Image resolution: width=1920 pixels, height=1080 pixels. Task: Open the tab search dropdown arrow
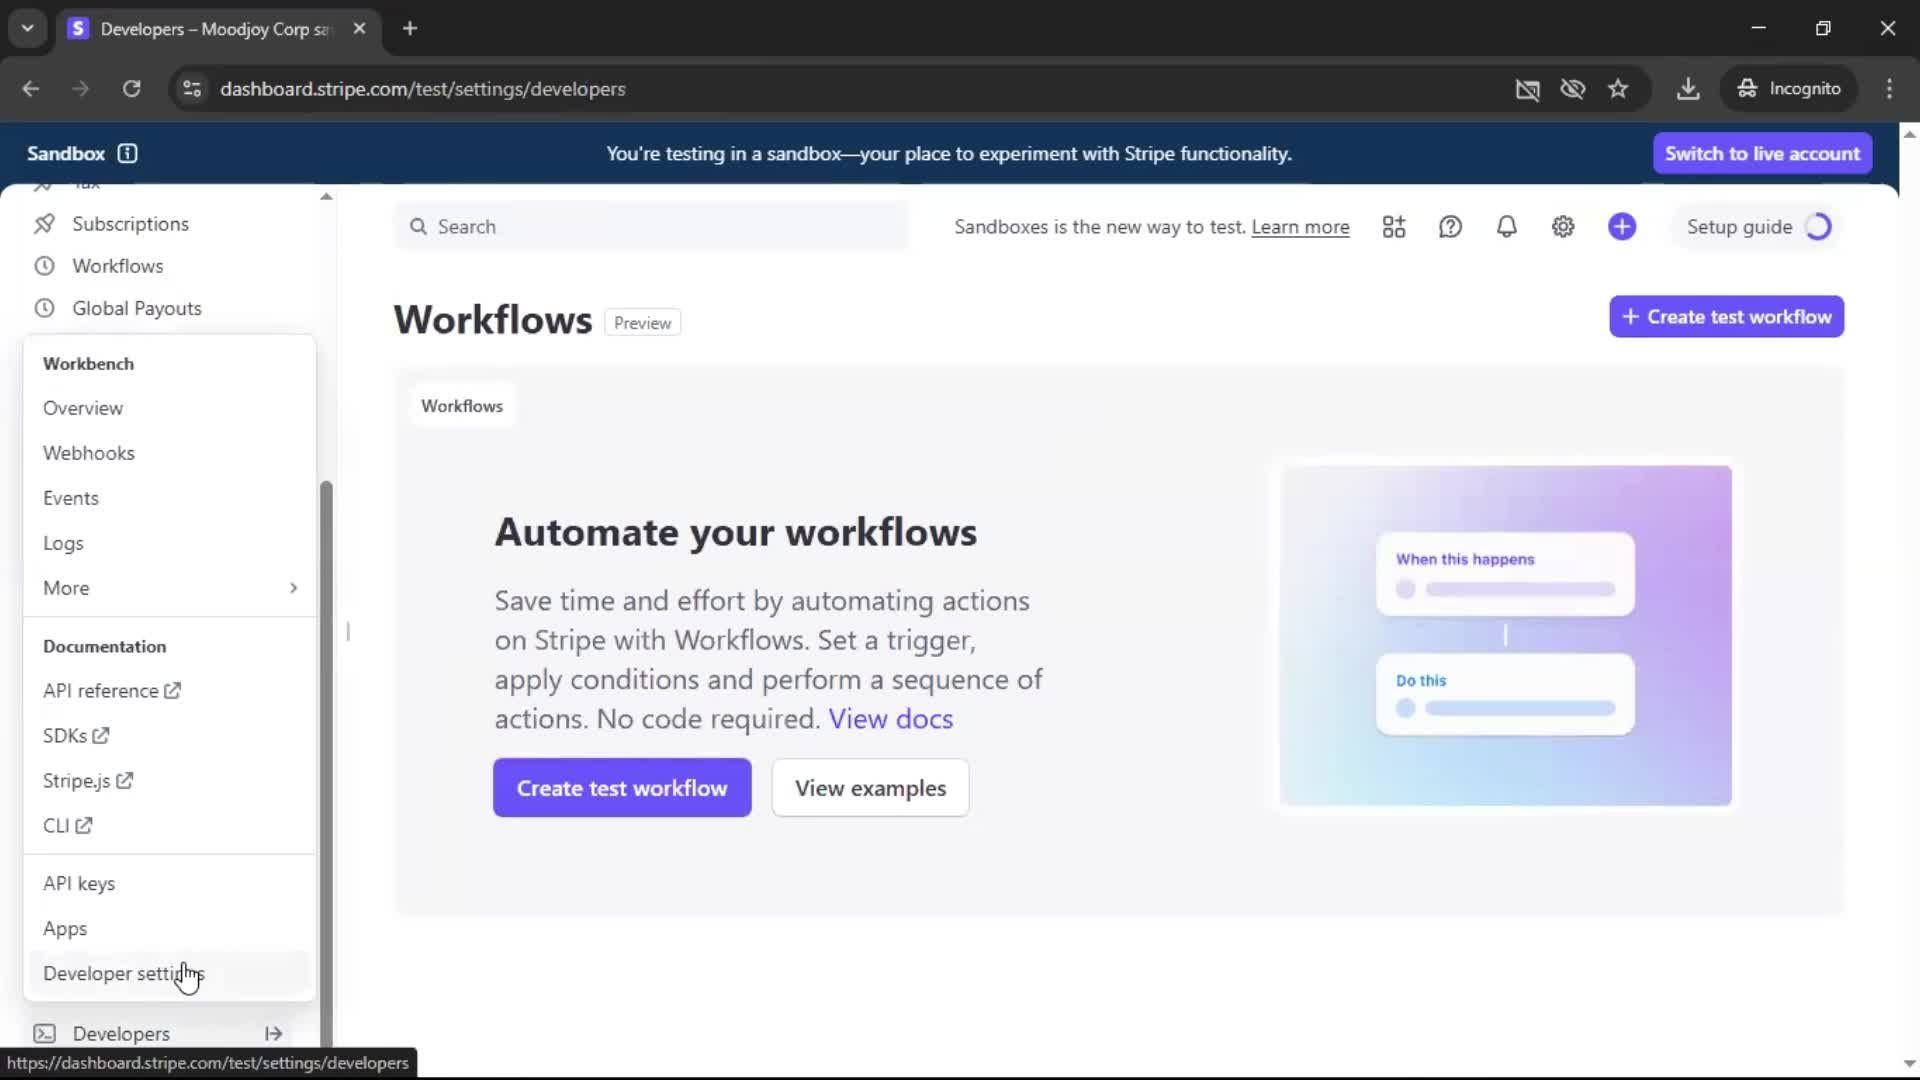pos(28,28)
